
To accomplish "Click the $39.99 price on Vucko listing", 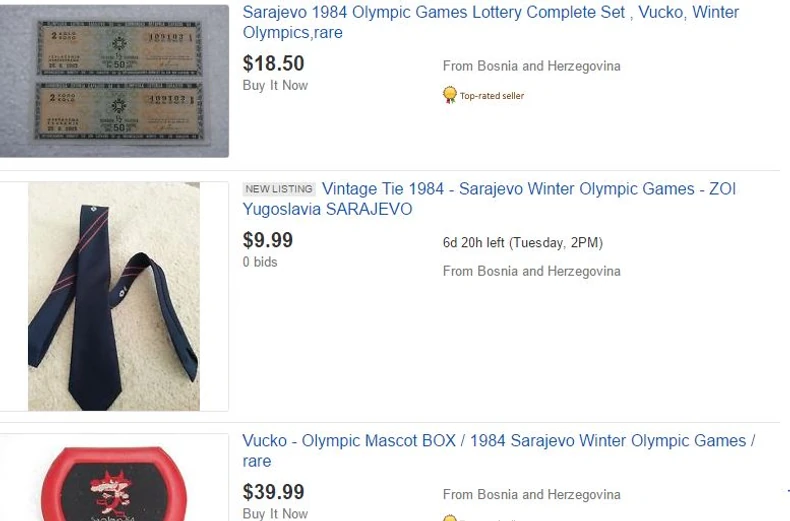I will click(x=273, y=492).
